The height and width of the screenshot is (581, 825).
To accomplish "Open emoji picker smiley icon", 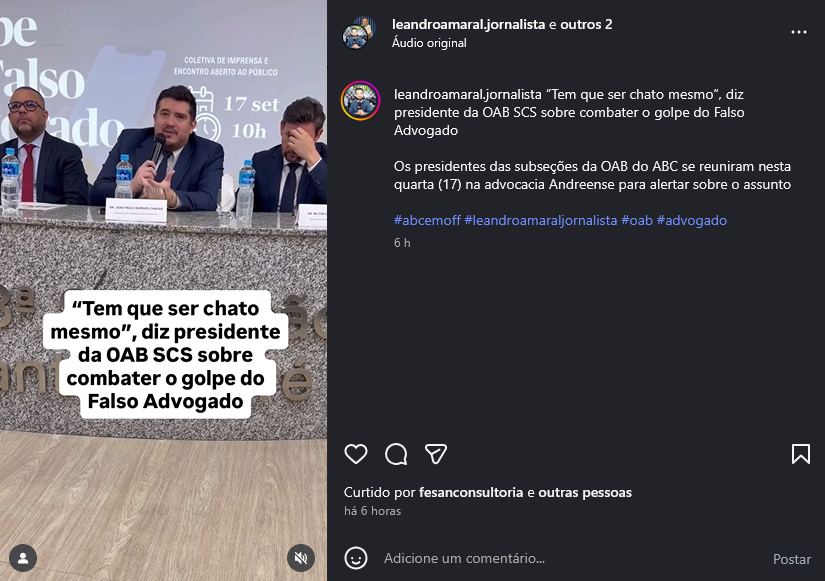I will coord(356,558).
